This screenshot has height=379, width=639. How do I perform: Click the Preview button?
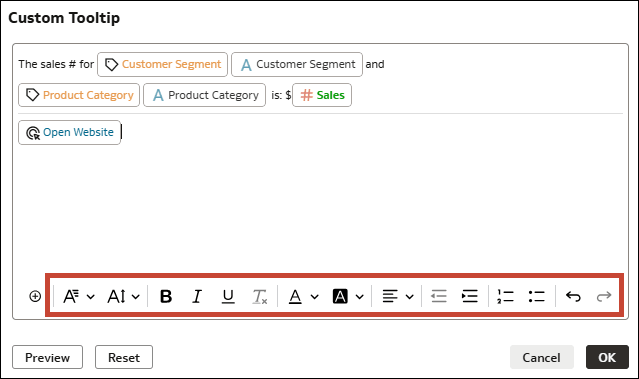tap(47, 357)
